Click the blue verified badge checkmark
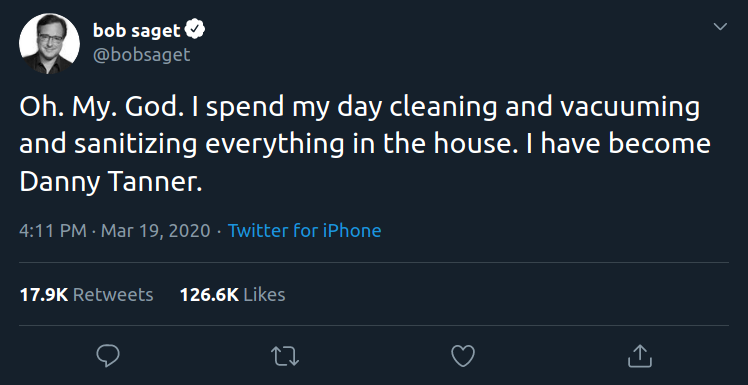Image resolution: width=748 pixels, height=385 pixels. click(x=195, y=30)
